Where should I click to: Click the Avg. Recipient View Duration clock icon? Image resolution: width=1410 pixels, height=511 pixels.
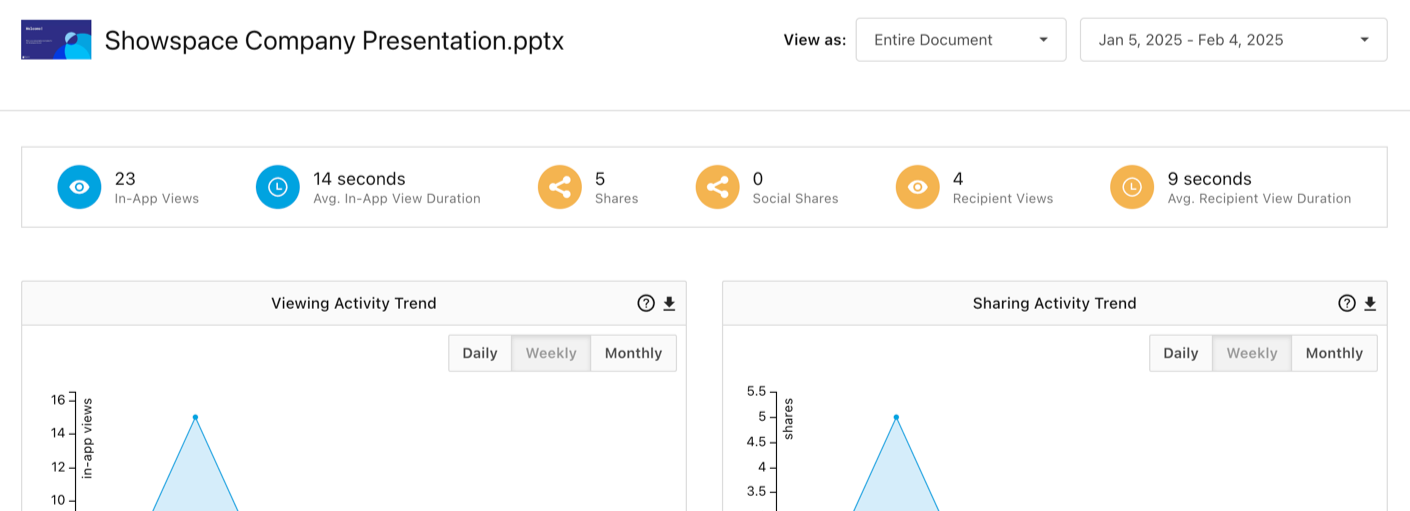click(x=1132, y=187)
